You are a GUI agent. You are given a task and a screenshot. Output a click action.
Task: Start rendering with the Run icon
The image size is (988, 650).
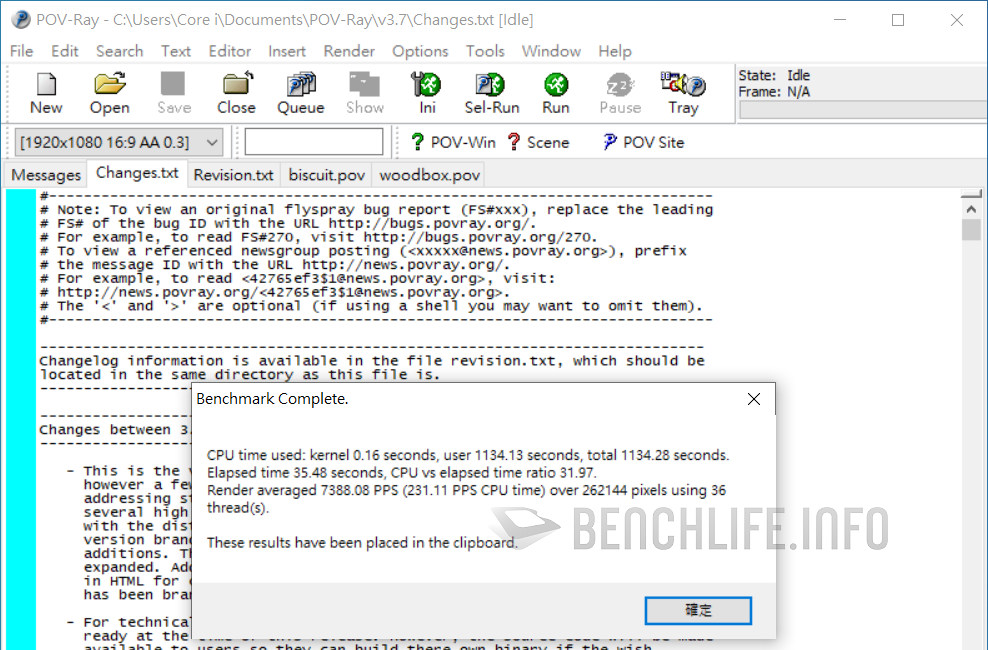[555, 93]
